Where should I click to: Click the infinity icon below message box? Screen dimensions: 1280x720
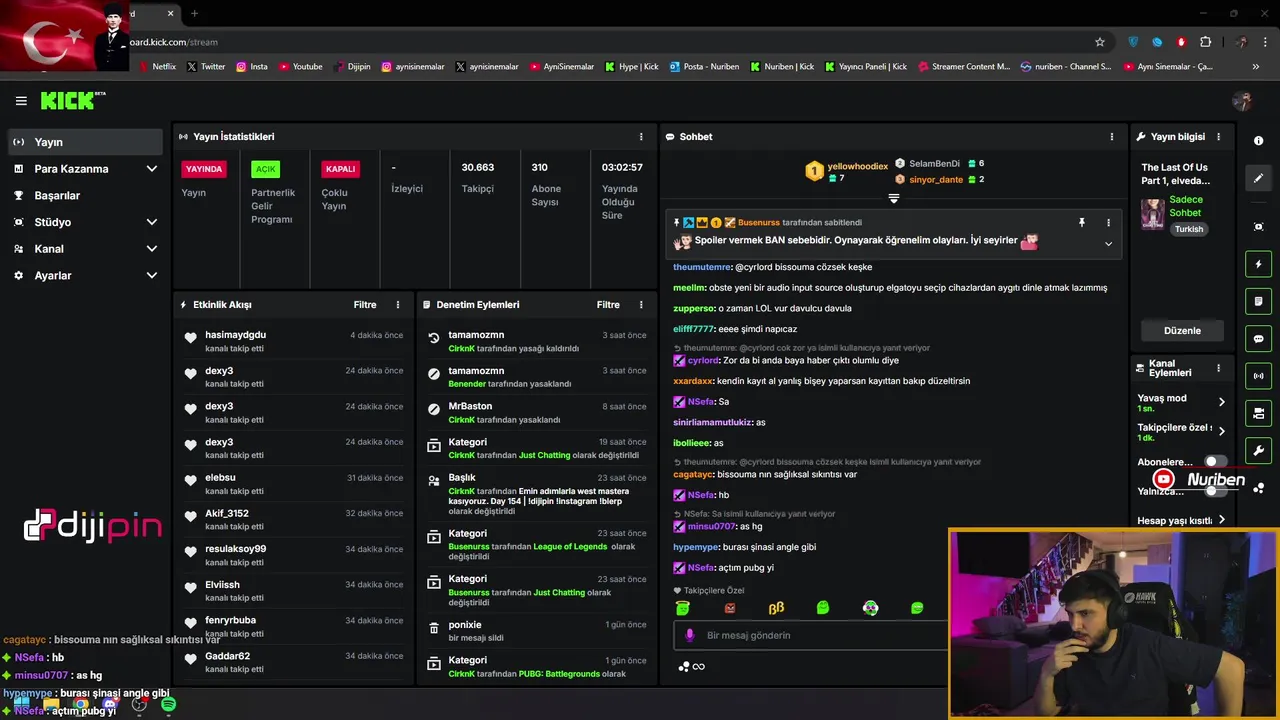click(x=698, y=667)
